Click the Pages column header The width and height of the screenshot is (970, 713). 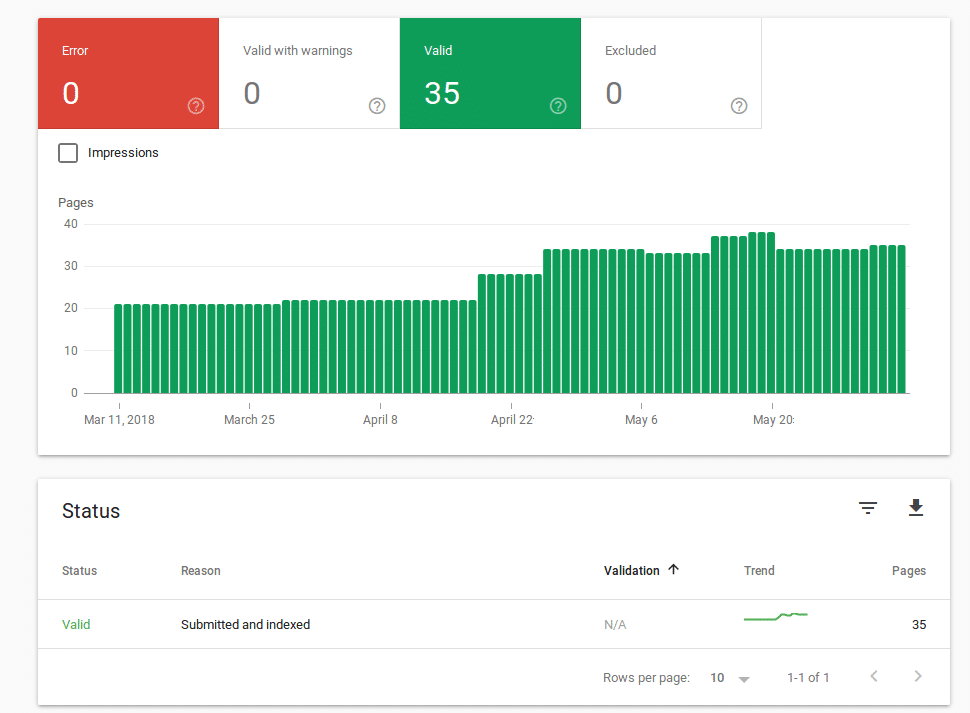pyautogui.click(x=908, y=570)
